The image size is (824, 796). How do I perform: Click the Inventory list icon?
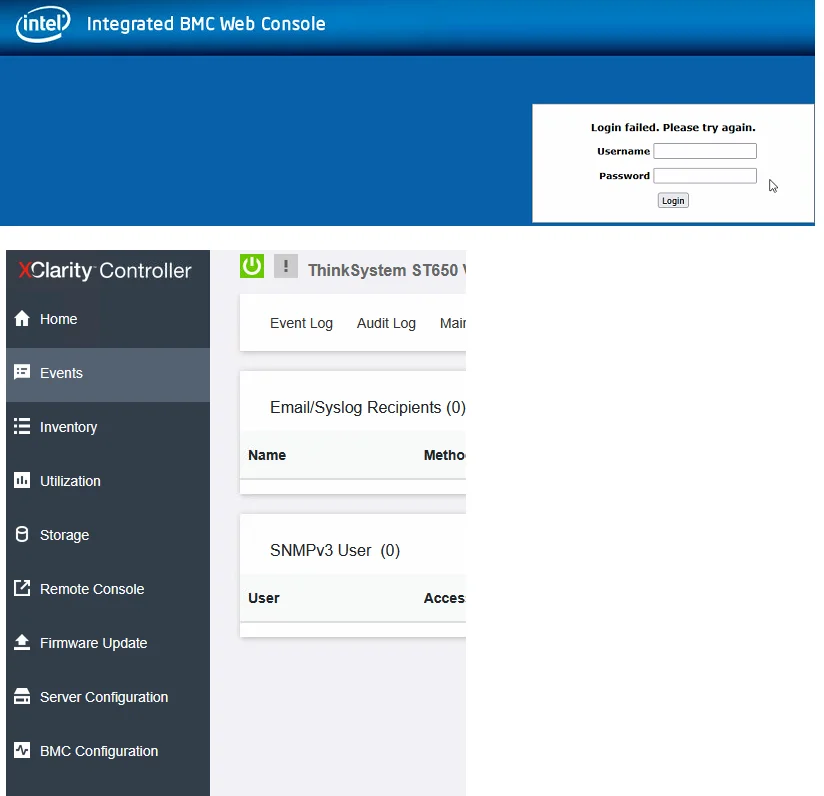point(22,426)
